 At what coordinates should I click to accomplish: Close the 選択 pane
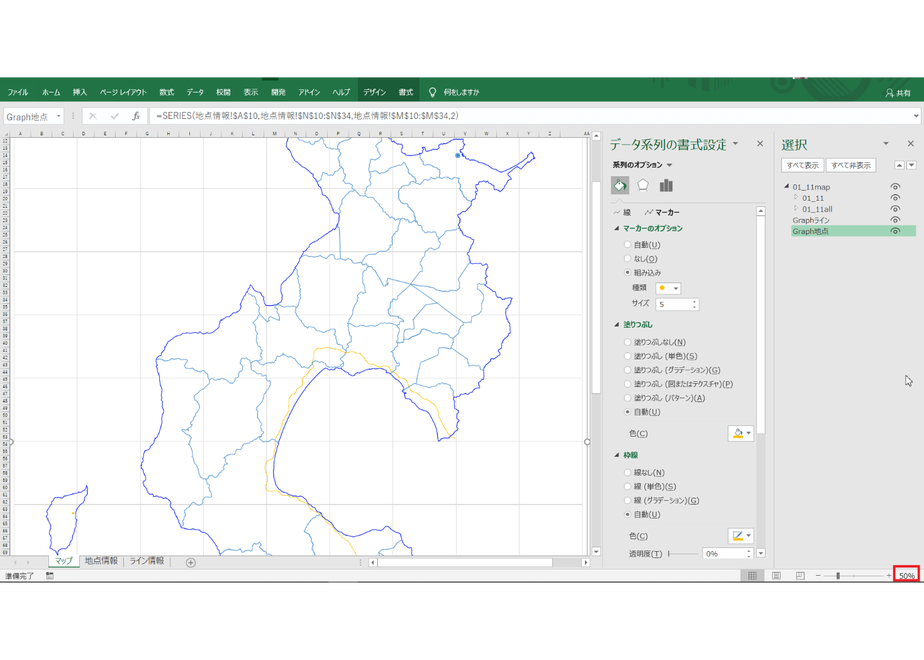(910, 143)
